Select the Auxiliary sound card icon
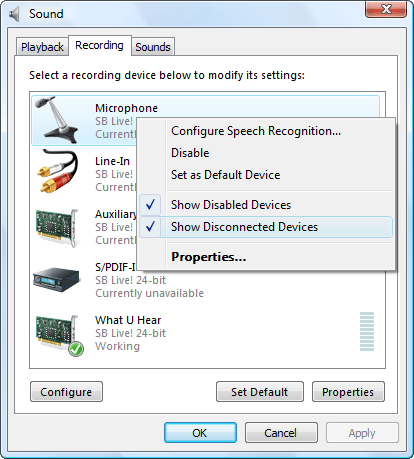Screen dimensions: 414x459 point(57,227)
